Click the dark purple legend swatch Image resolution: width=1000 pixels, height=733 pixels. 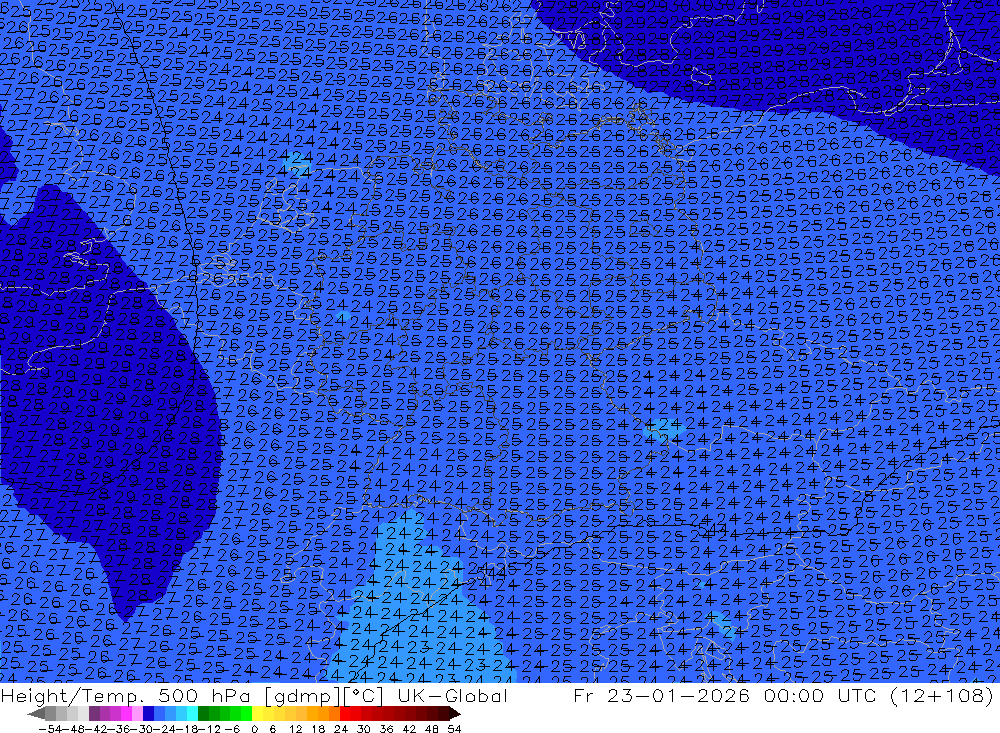[x=94, y=713]
